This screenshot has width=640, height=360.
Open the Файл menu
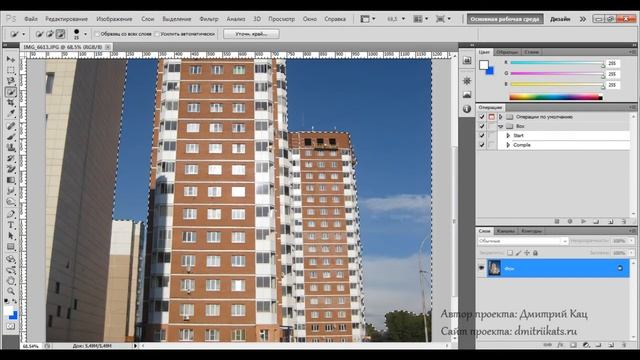coord(31,19)
